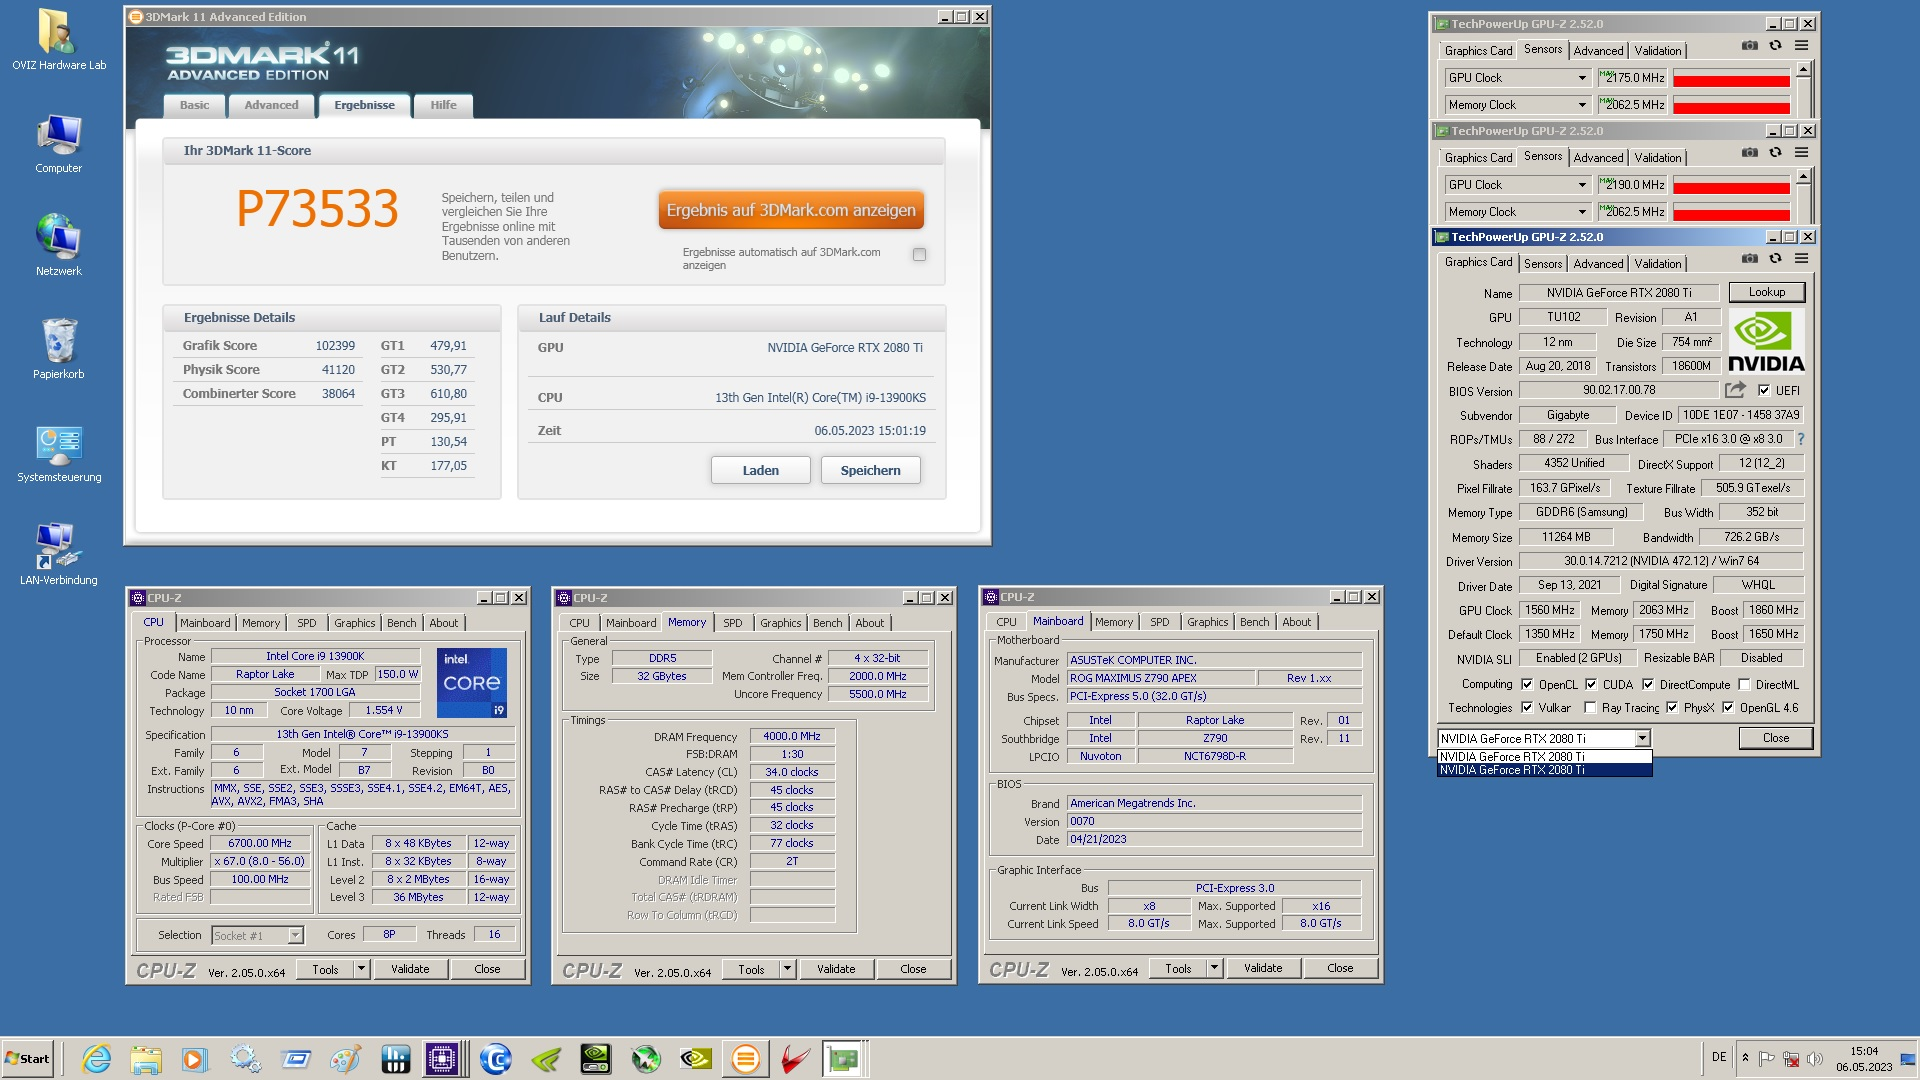Viewport: 1920px width, 1080px height.
Task: Click the volume speaker icon in system tray
Action: tap(1815, 1059)
